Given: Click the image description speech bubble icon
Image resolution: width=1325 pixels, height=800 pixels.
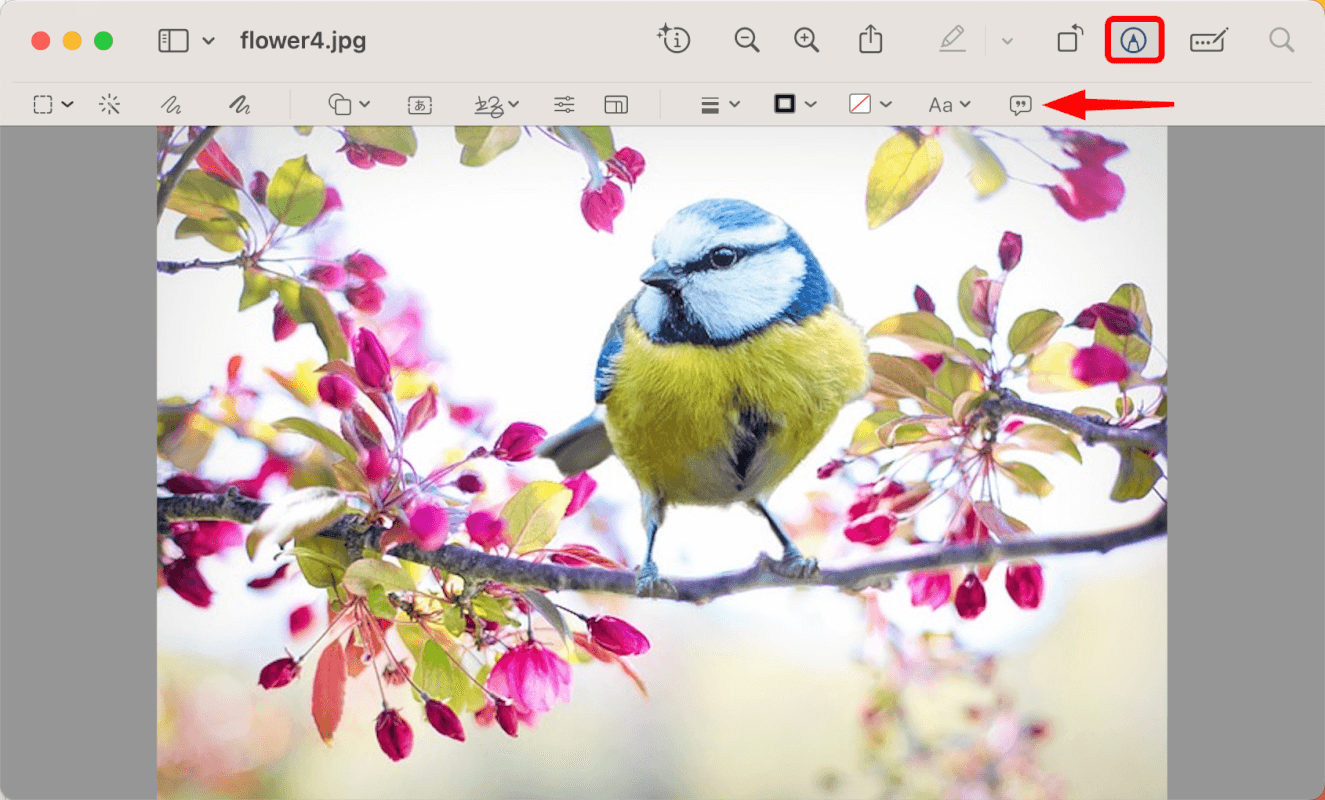Looking at the screenshot, I should (1020, 105).
